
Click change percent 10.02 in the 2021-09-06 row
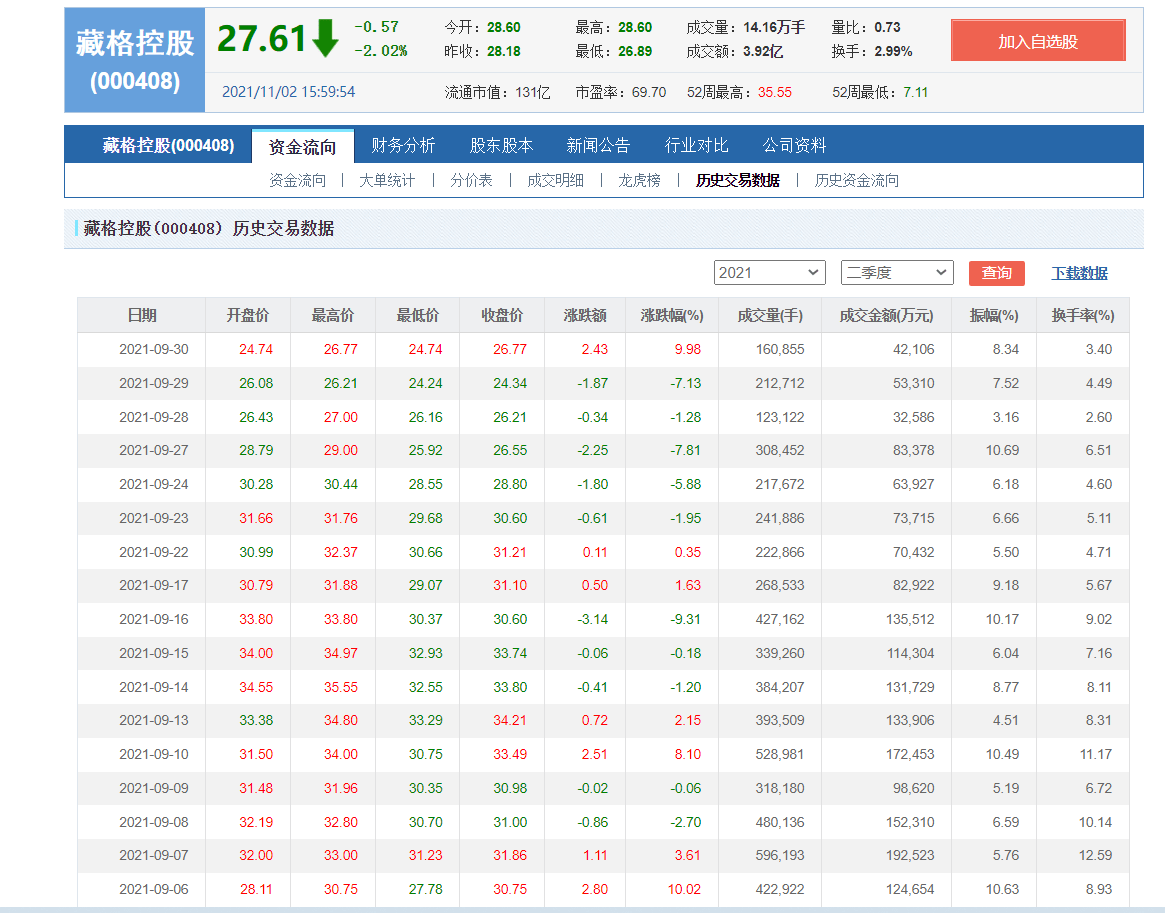pyautogui.click(x=684, y=889)
